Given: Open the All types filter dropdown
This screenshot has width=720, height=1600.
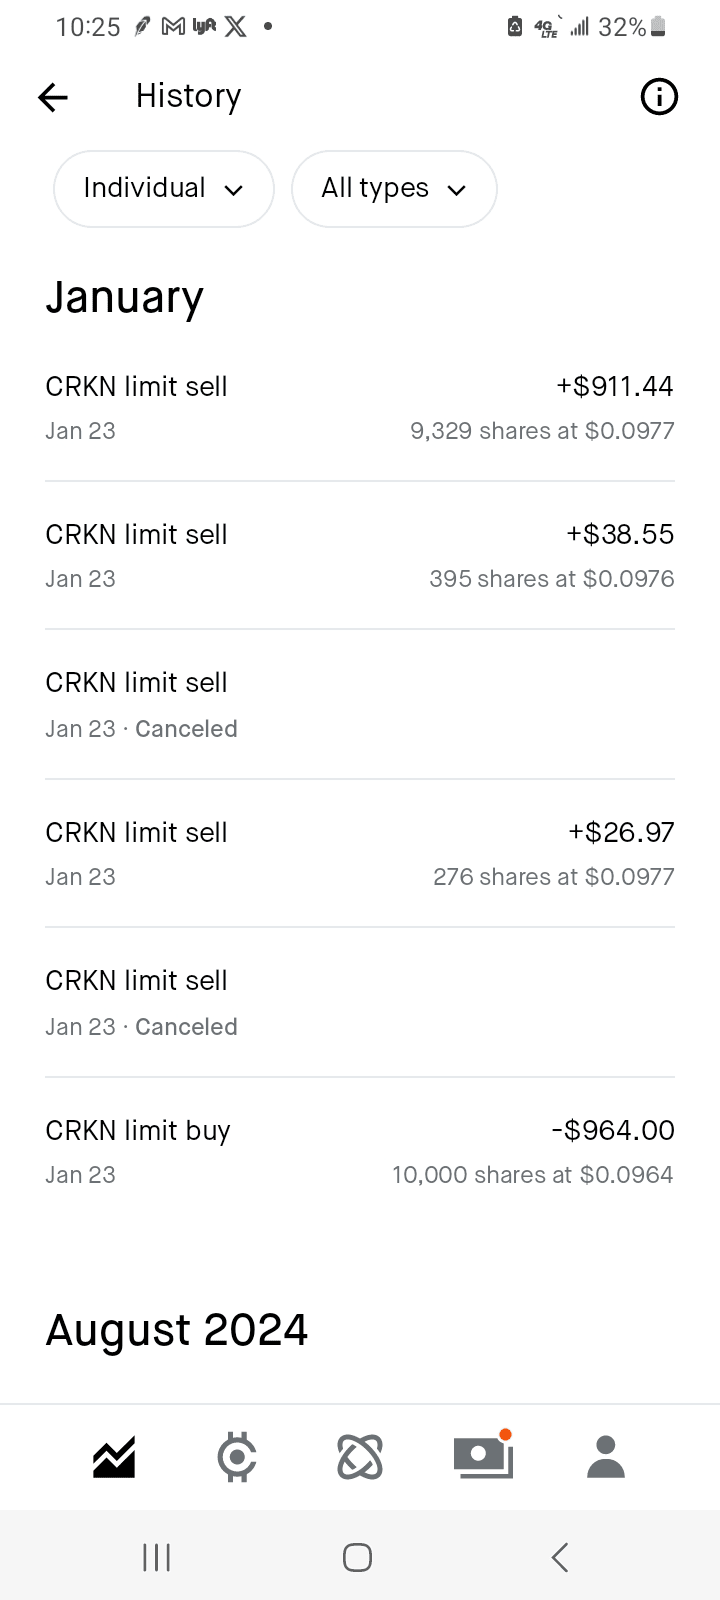Looking at the screenshot, I should coord(394,189).
